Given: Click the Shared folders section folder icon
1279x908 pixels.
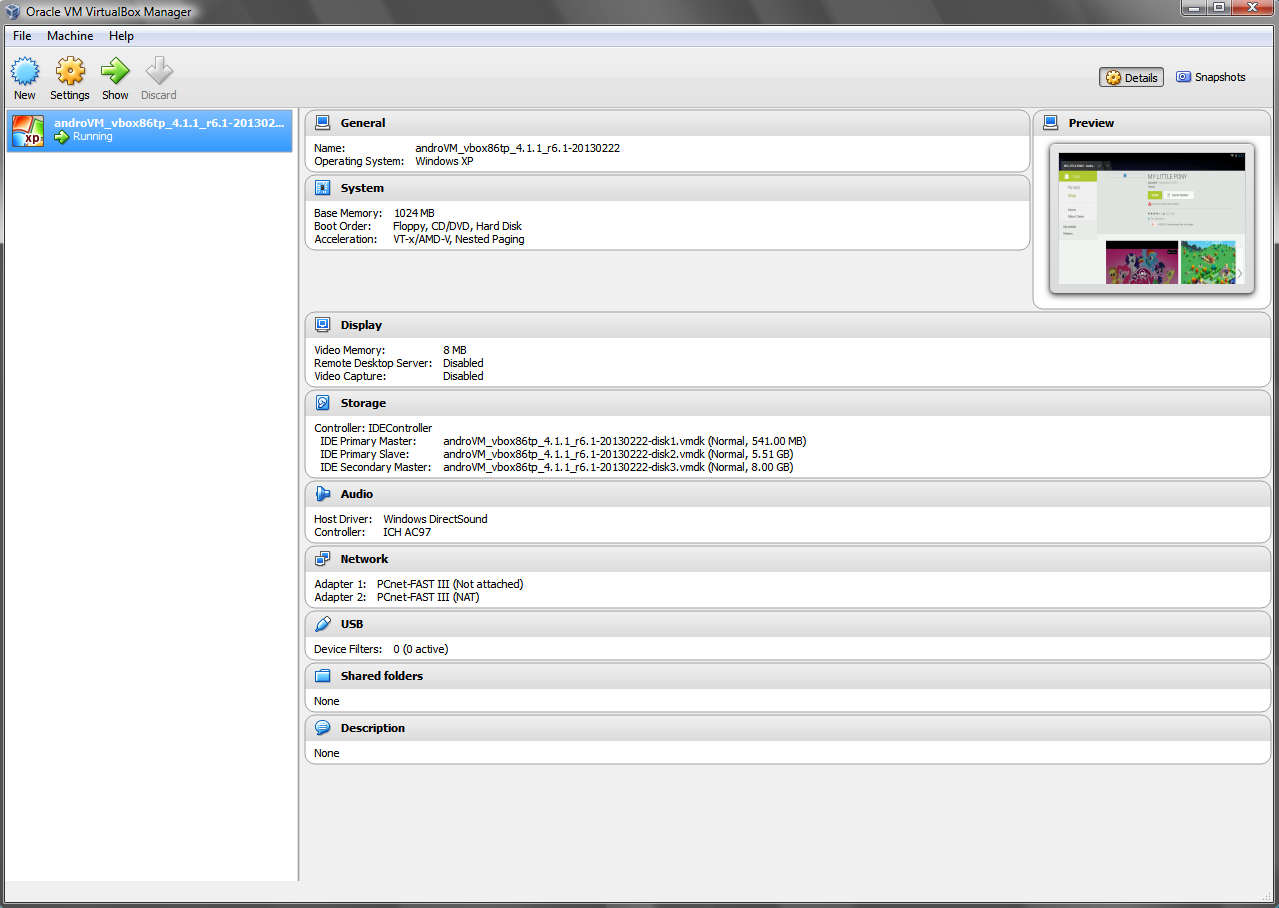Looking at the screenshot, I should 322,676.
